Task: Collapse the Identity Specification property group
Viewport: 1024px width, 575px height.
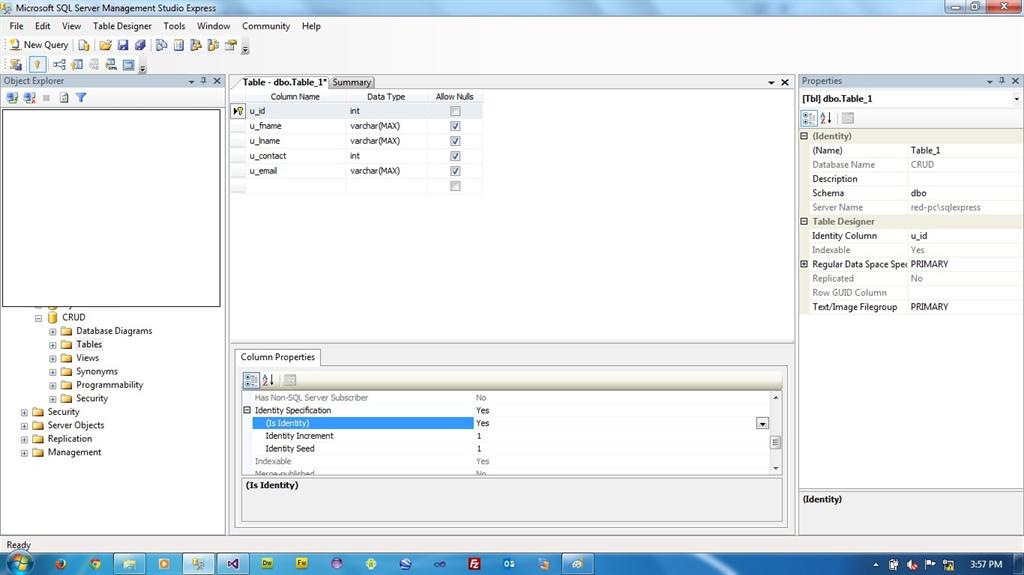Action: click(247, 410)
